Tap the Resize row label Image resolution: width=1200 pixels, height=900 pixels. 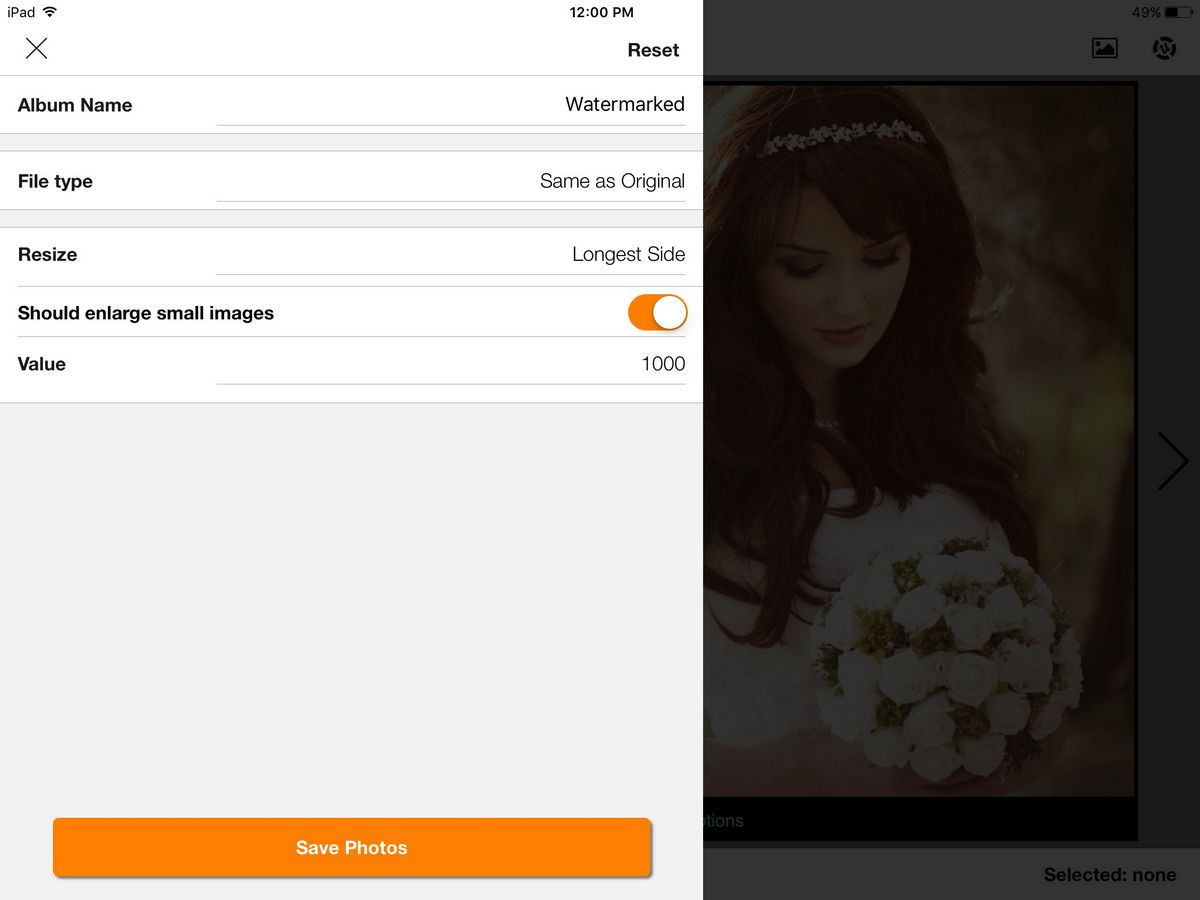click(47, 254)
